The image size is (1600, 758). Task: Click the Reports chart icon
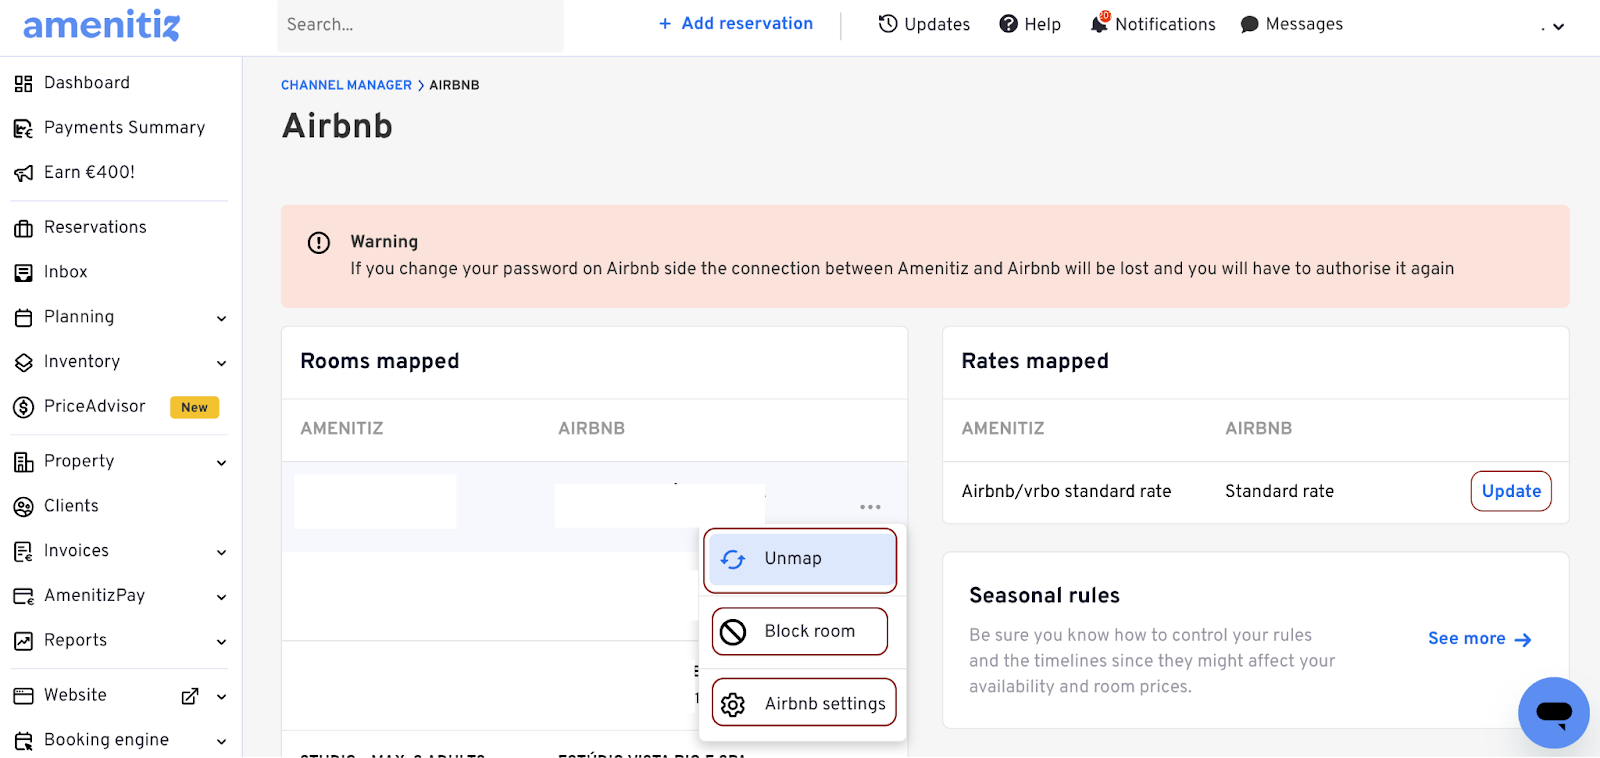point(23,641)
